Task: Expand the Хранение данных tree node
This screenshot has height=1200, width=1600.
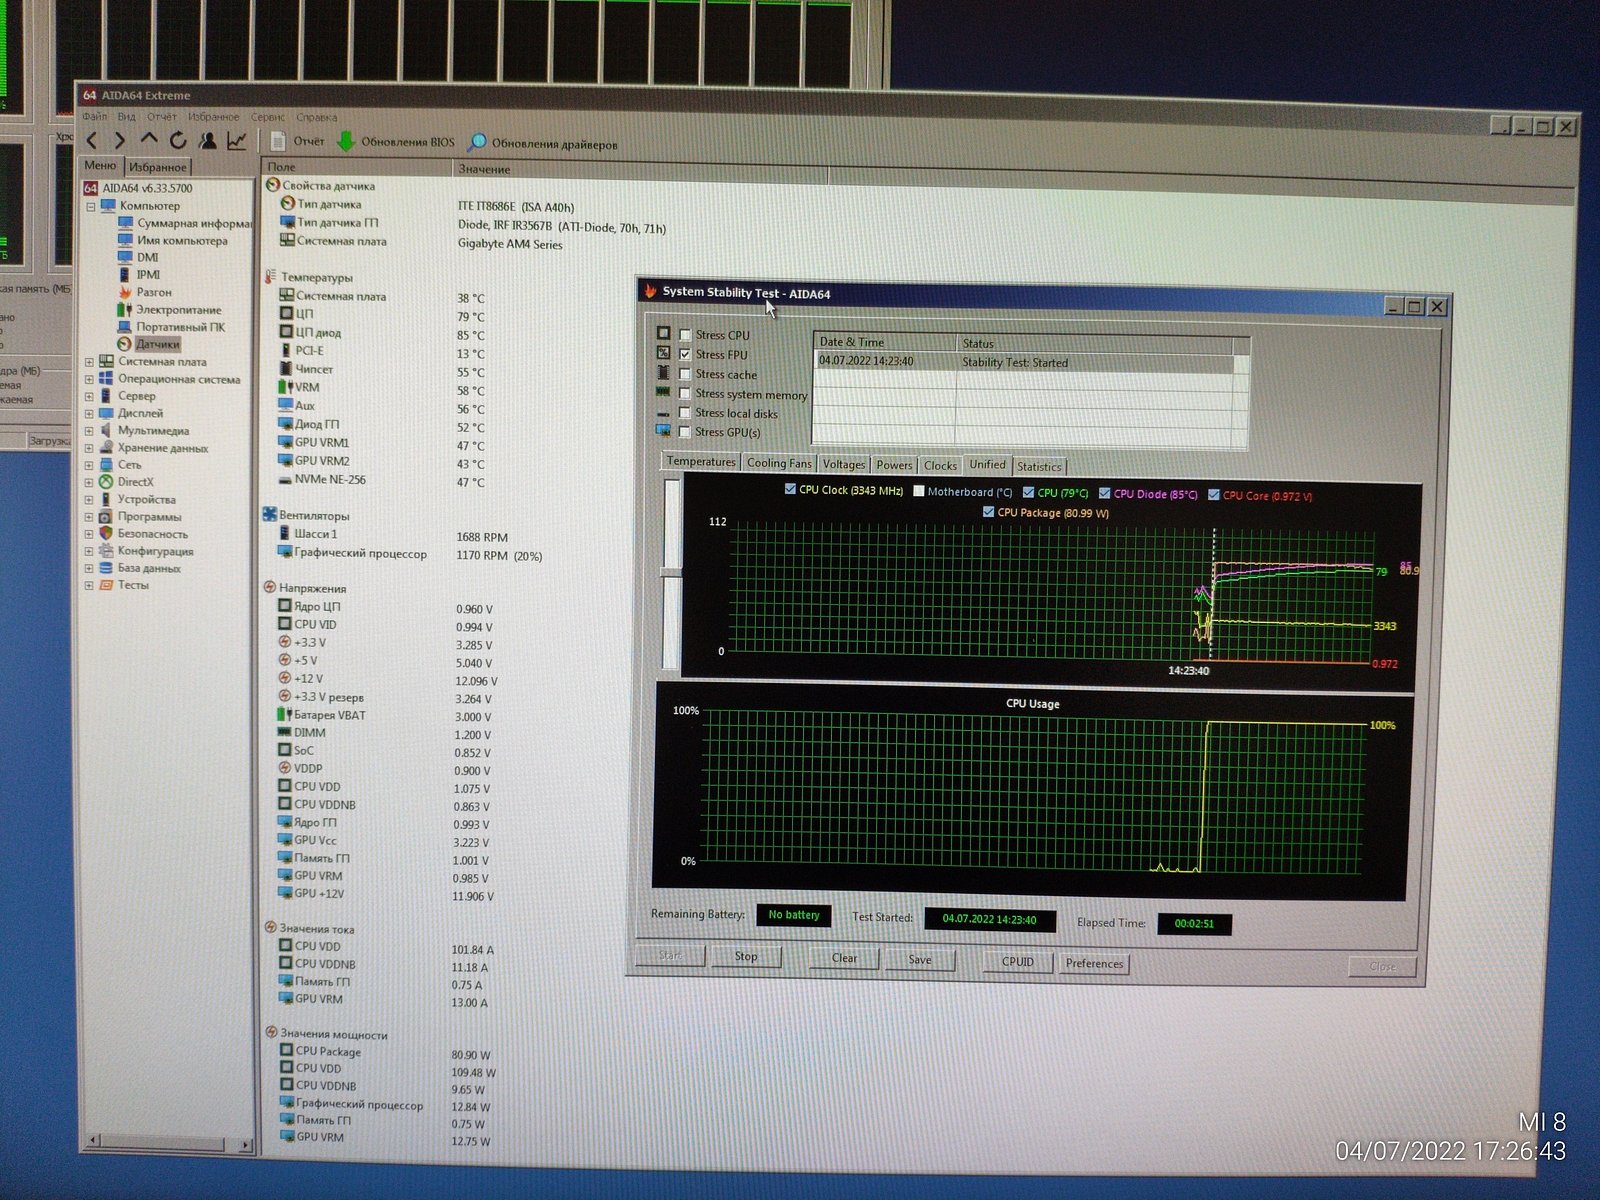Action: point(89,448)
